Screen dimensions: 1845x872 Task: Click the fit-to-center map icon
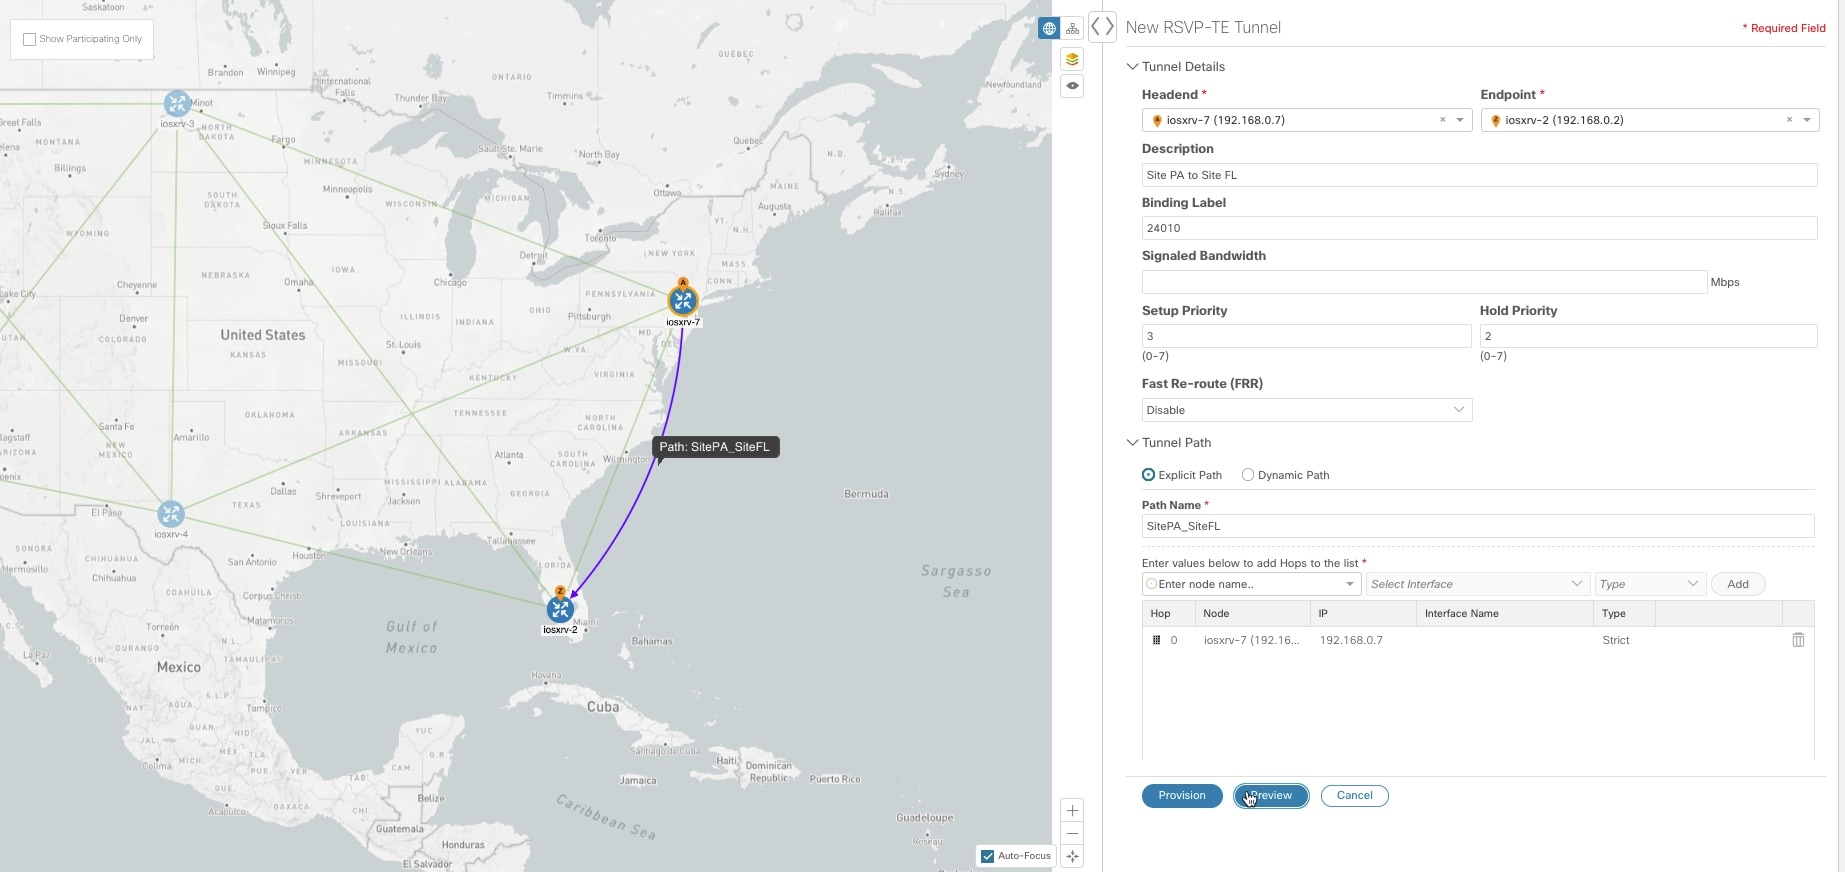pyautogui.click(x=1072, y=857)
